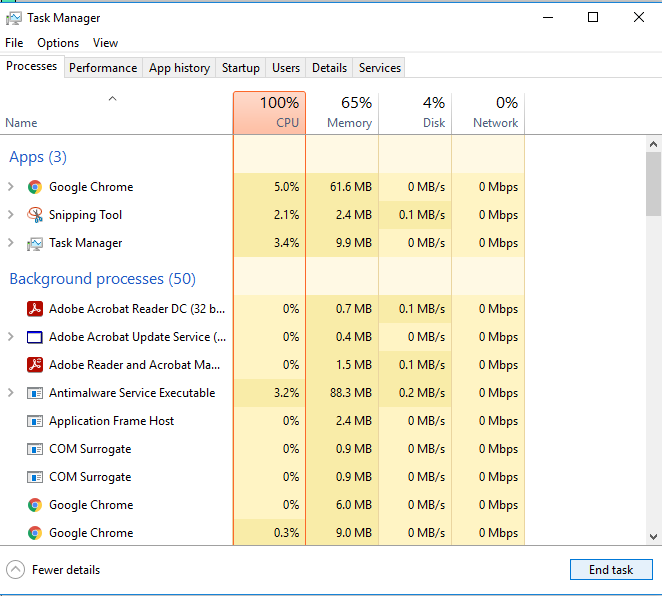Click the Snipping Tool 2.1% CPU value
Screen dimensions: 662x596
(x=286, y=215)
